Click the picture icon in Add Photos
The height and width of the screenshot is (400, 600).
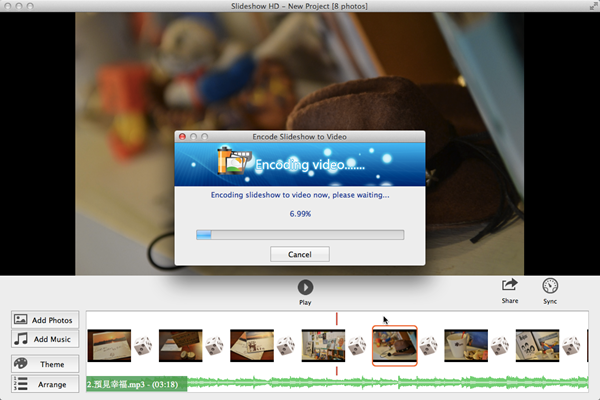pyautogui.click(x=21, y=319)
